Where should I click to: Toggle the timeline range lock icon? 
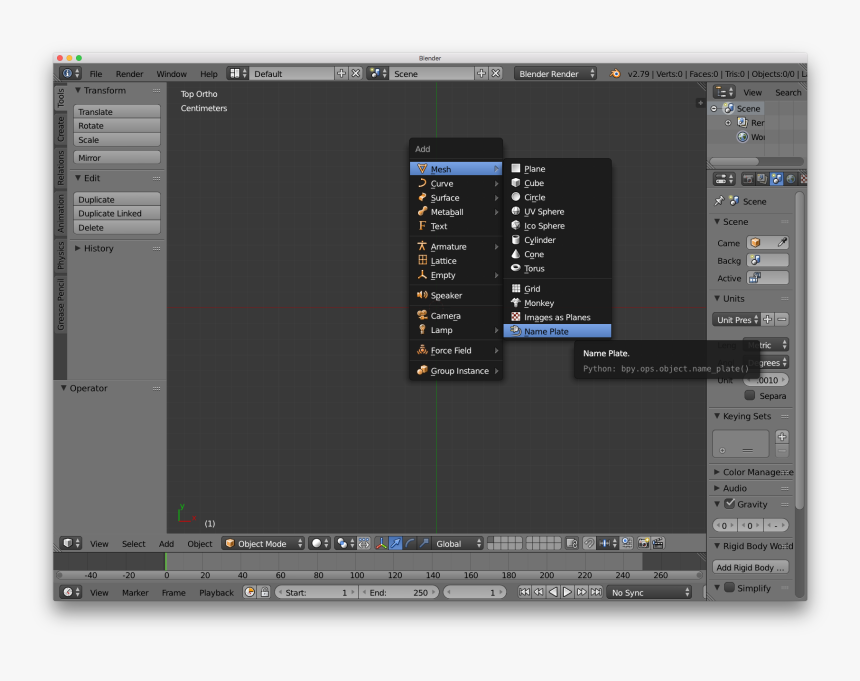point(264,592)
